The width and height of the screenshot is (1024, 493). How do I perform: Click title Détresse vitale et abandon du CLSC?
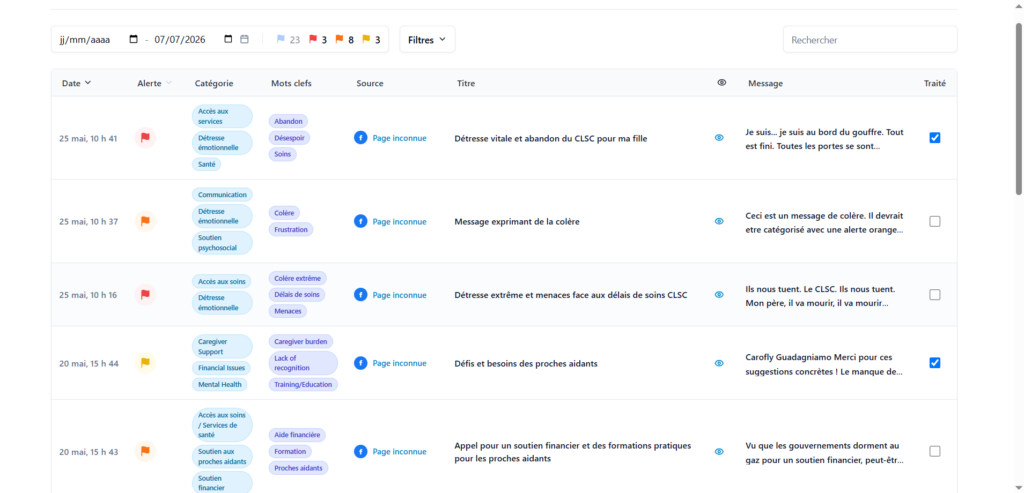coord(551,138)
